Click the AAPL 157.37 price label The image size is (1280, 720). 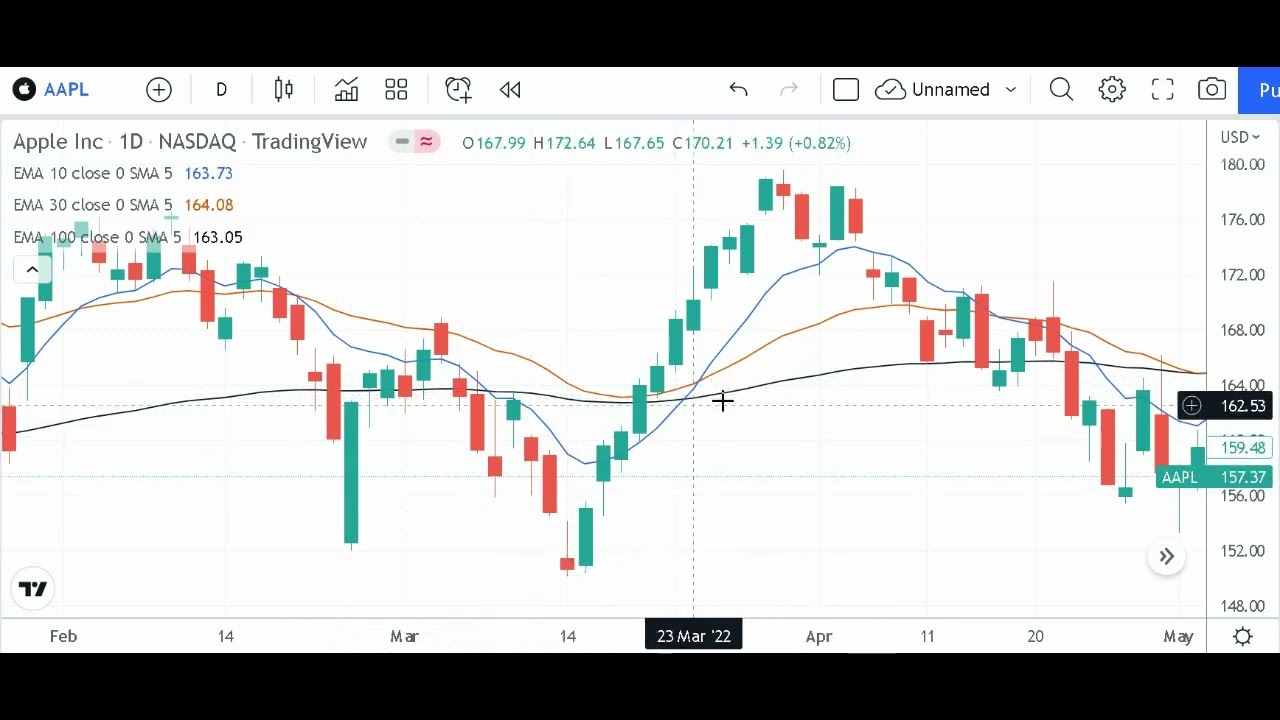[x=1212, y=478]
